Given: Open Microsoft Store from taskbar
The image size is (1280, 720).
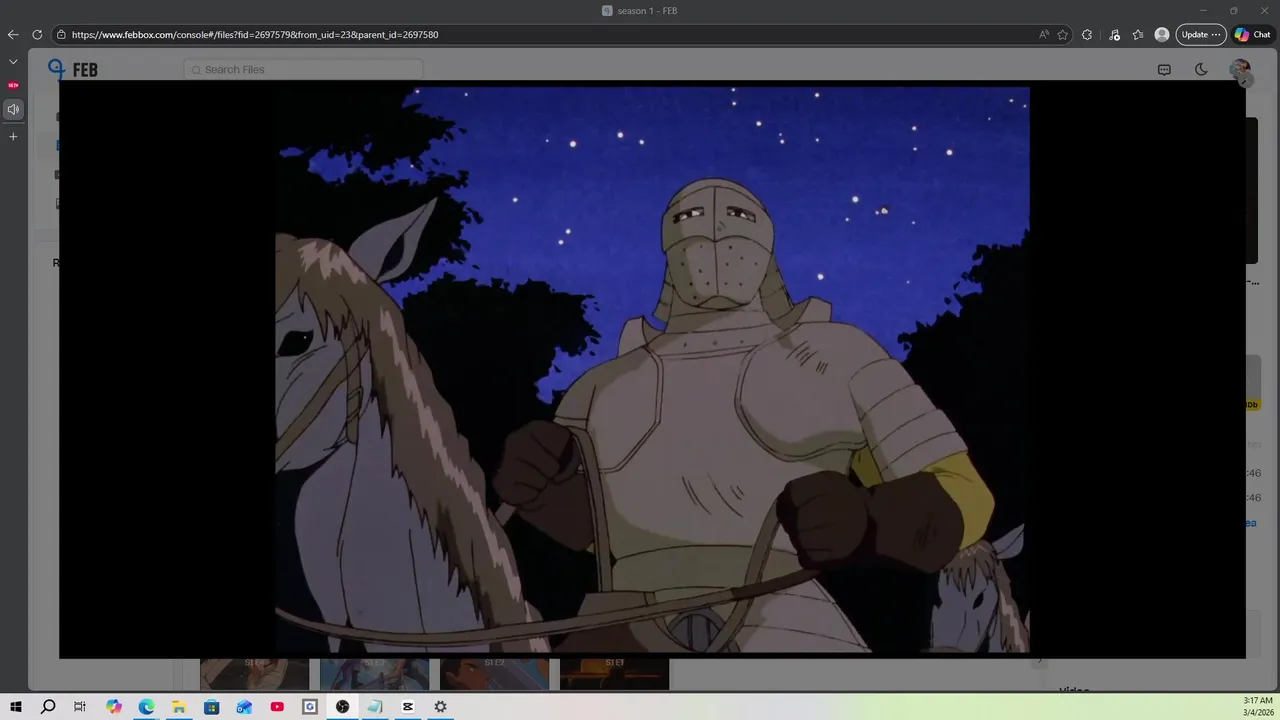Looking at the screenshot, I should pyautogui.click(x=212, y=707).
